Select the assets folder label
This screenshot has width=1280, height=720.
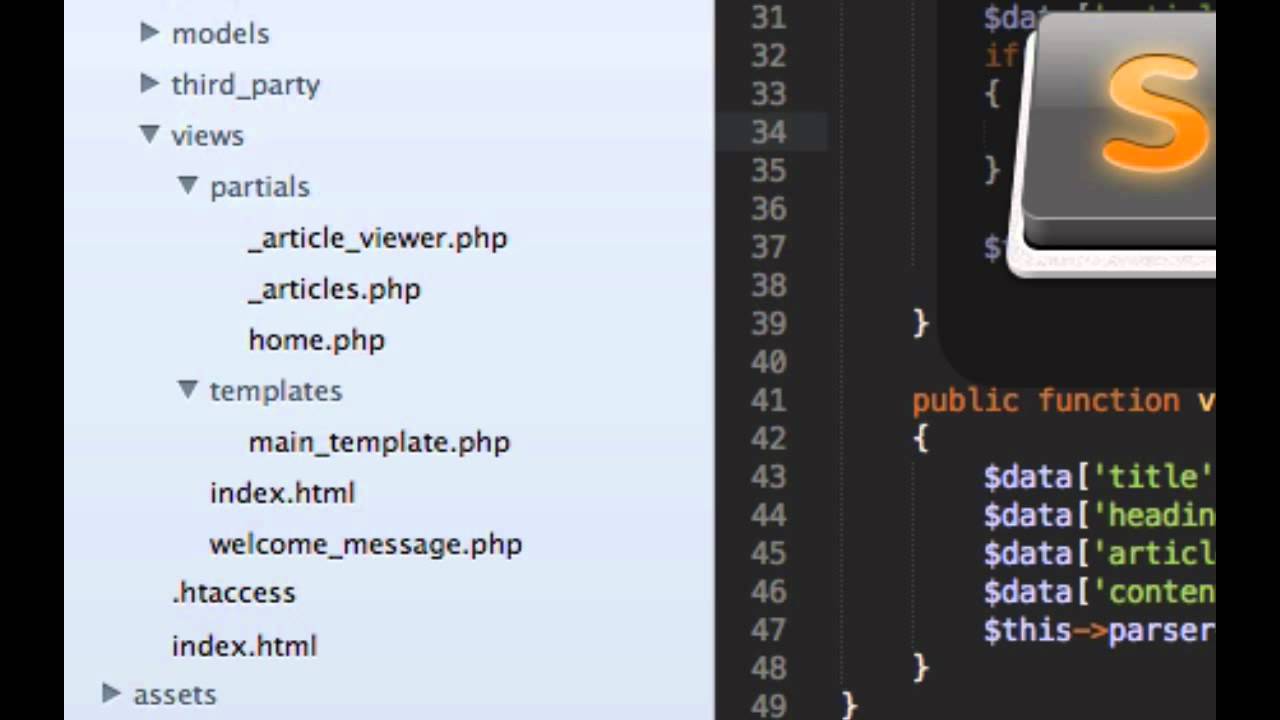175,694
